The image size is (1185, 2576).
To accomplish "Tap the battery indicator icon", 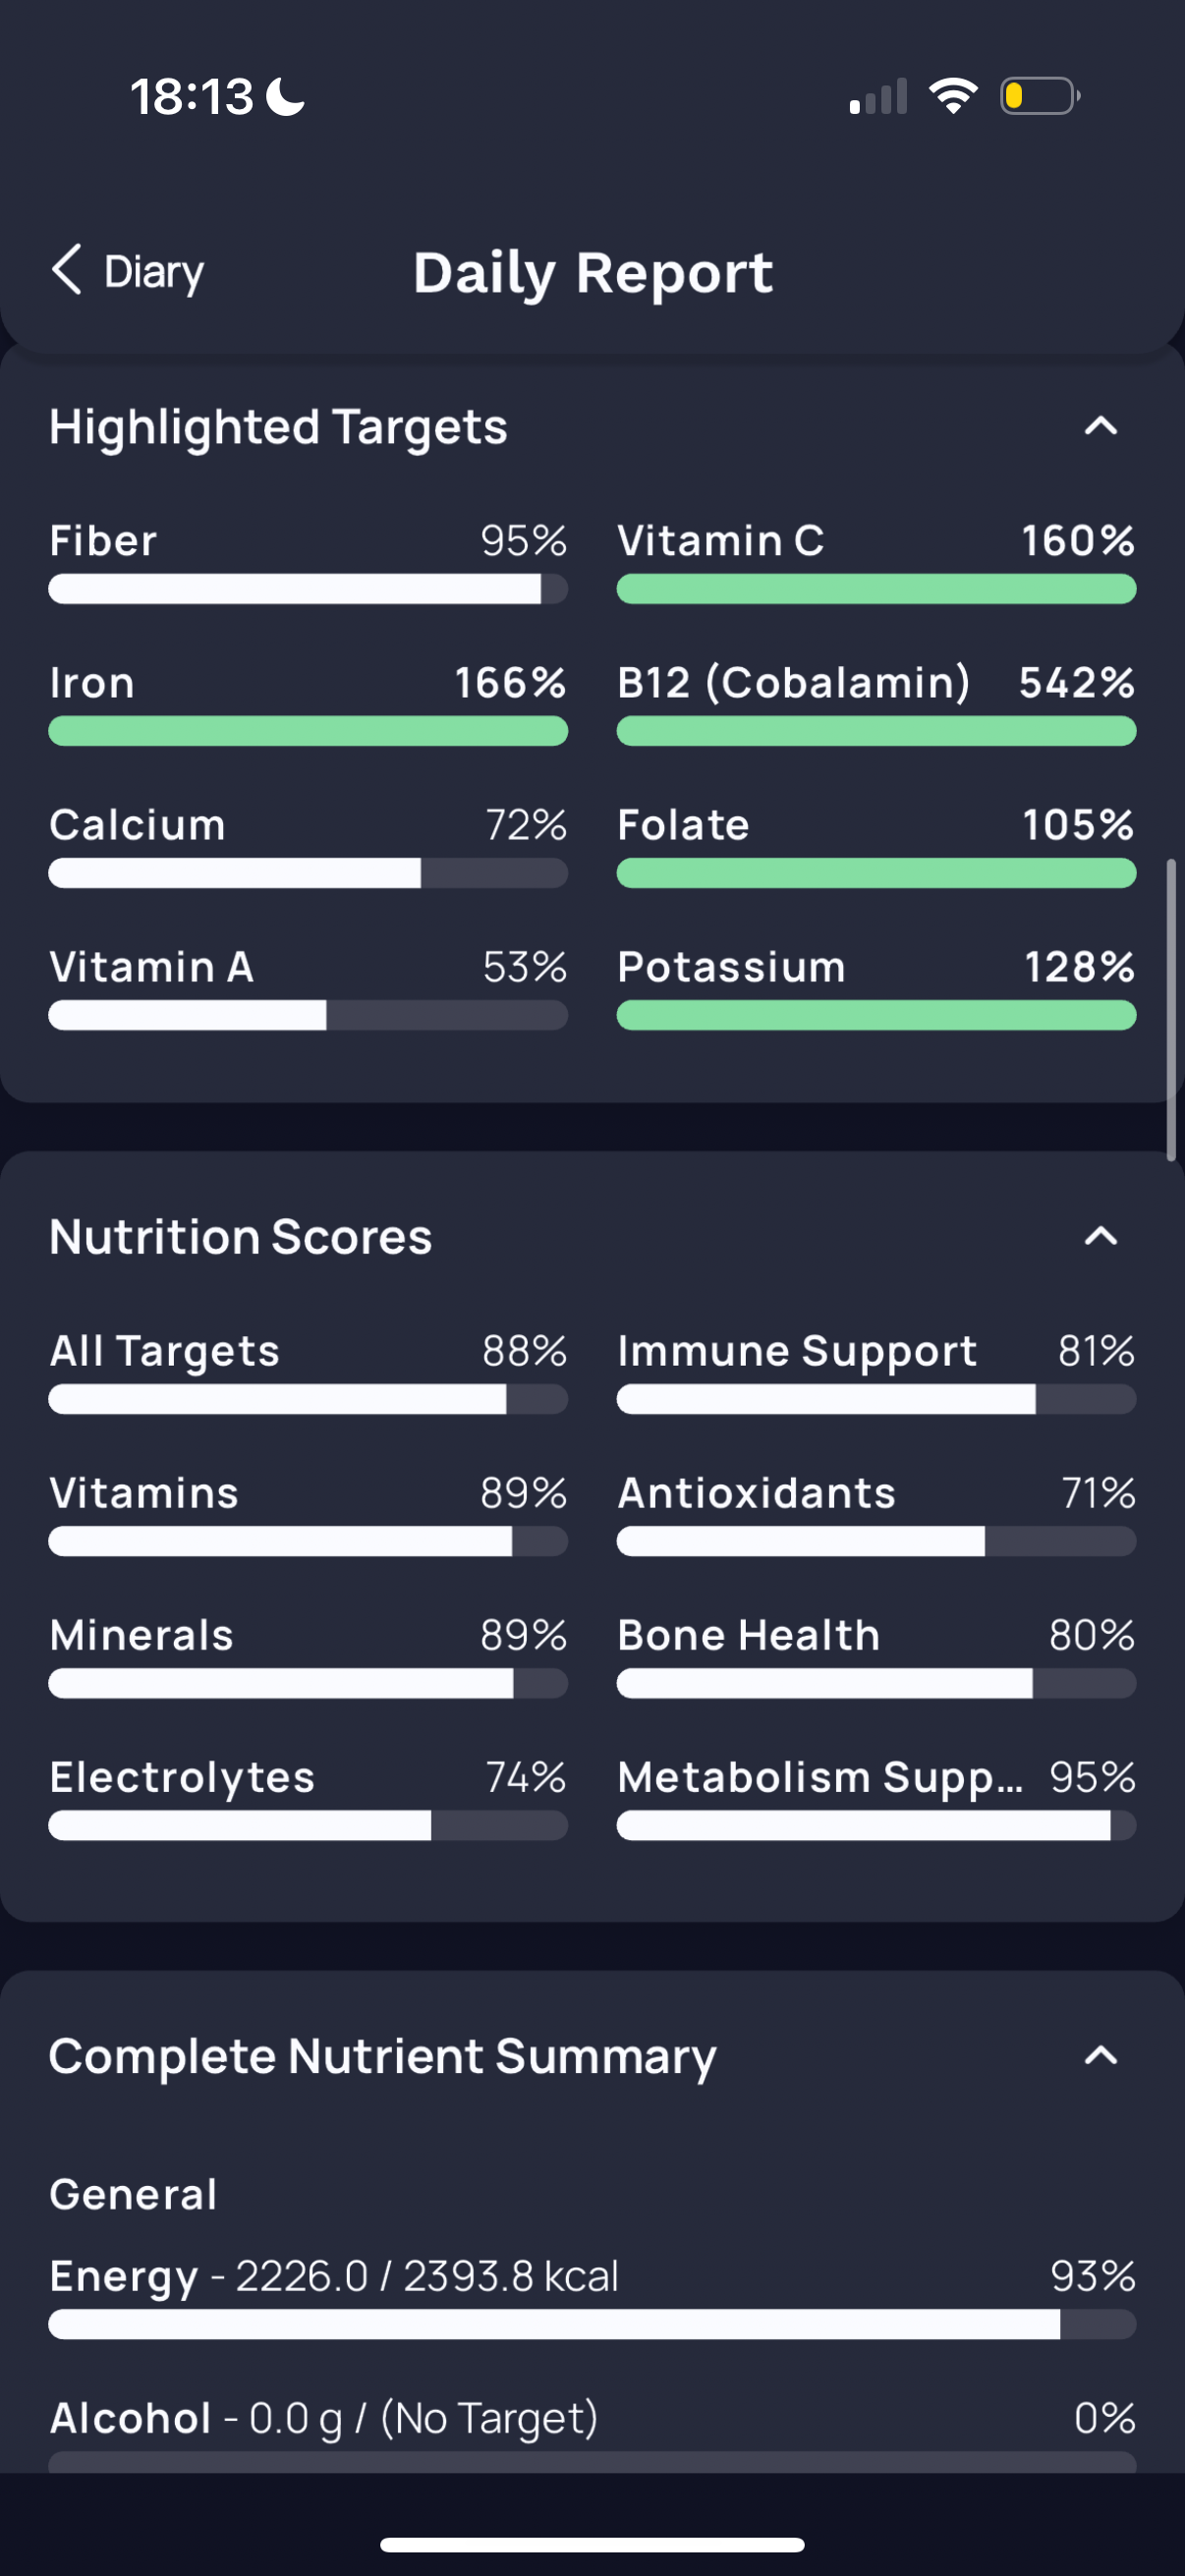I will 1040,96.
